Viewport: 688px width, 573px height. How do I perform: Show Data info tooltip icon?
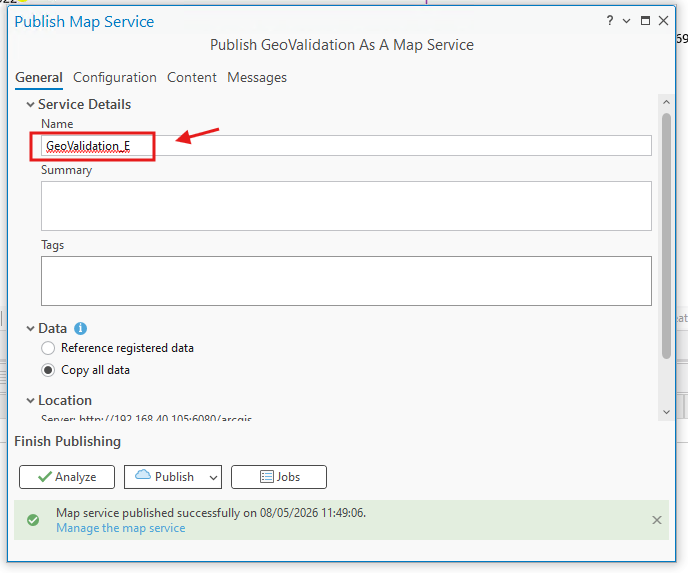pos(80,328)
